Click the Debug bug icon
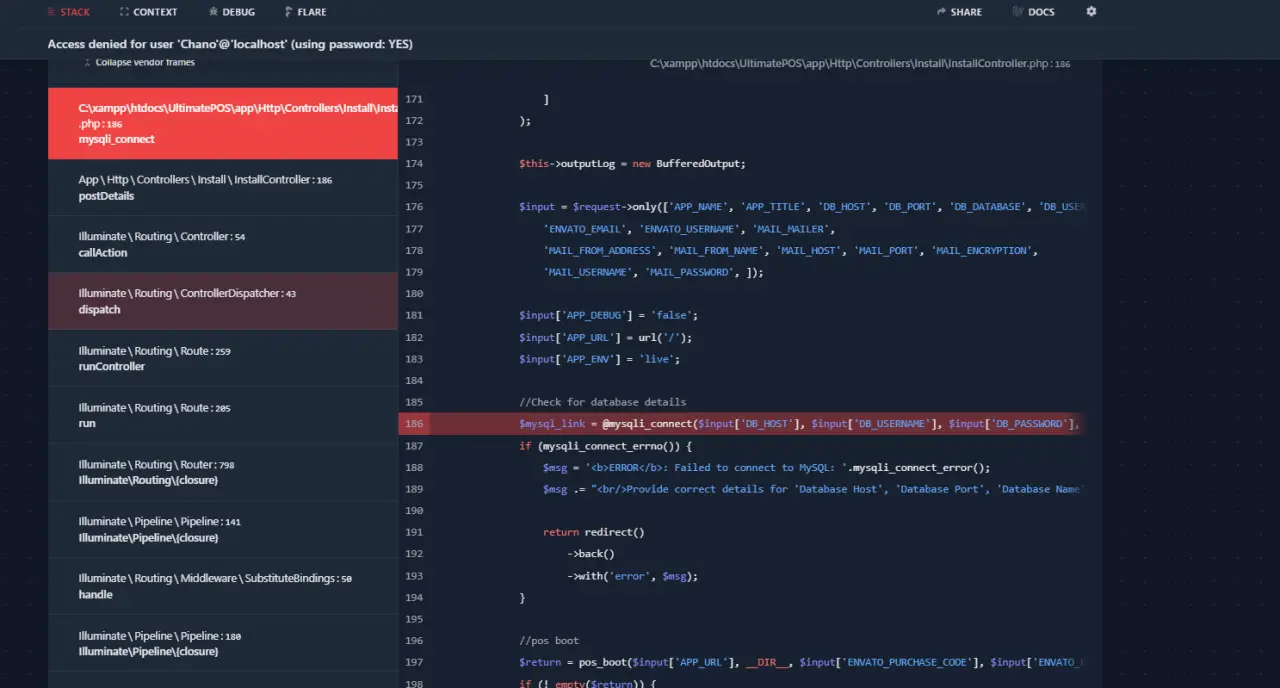 (213, 12)
